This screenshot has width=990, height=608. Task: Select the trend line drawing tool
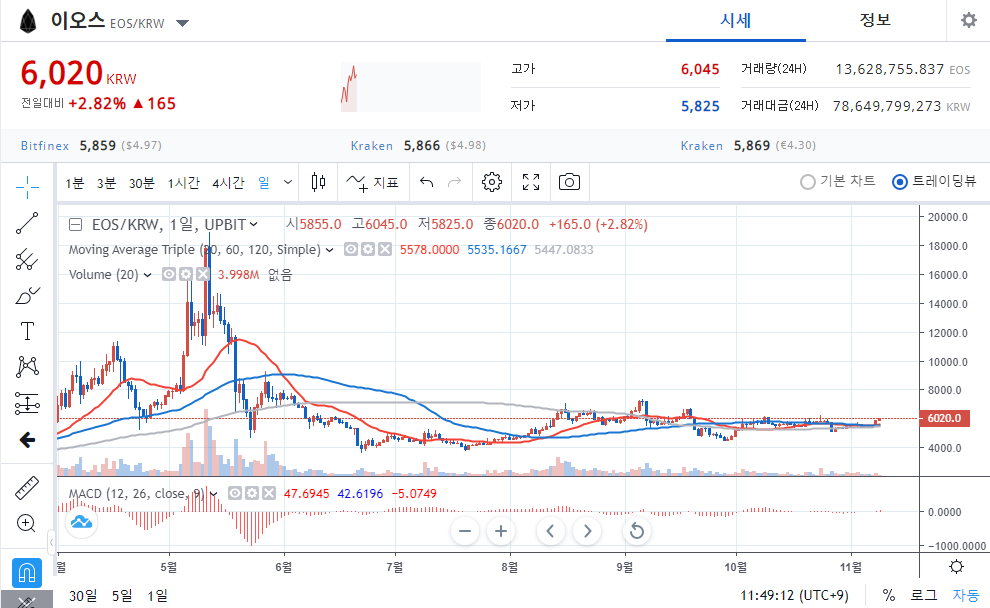tap(27, 223)
